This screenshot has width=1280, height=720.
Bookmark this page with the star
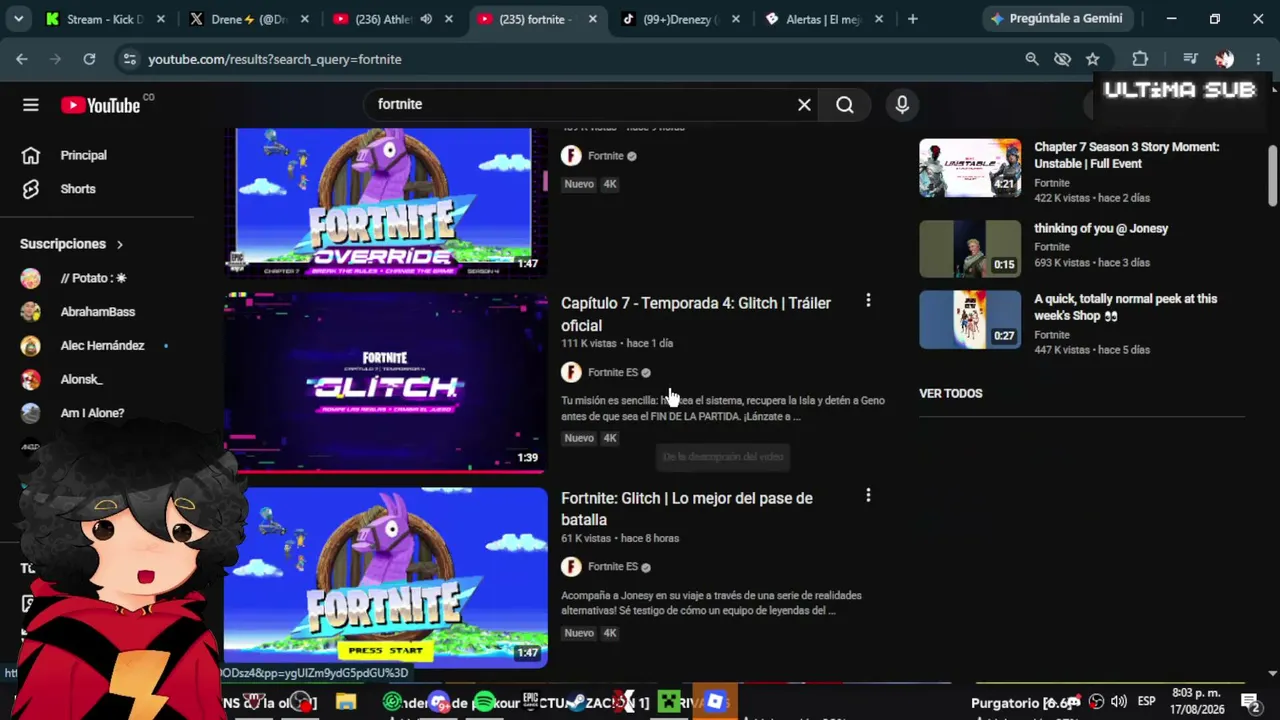1093,59
